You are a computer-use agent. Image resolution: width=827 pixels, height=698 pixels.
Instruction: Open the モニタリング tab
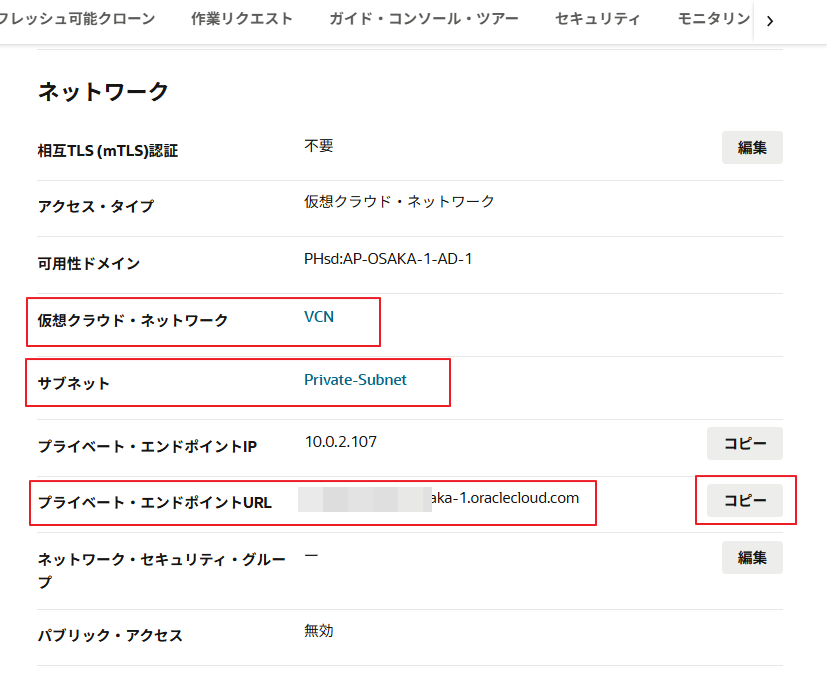[714, 19]
